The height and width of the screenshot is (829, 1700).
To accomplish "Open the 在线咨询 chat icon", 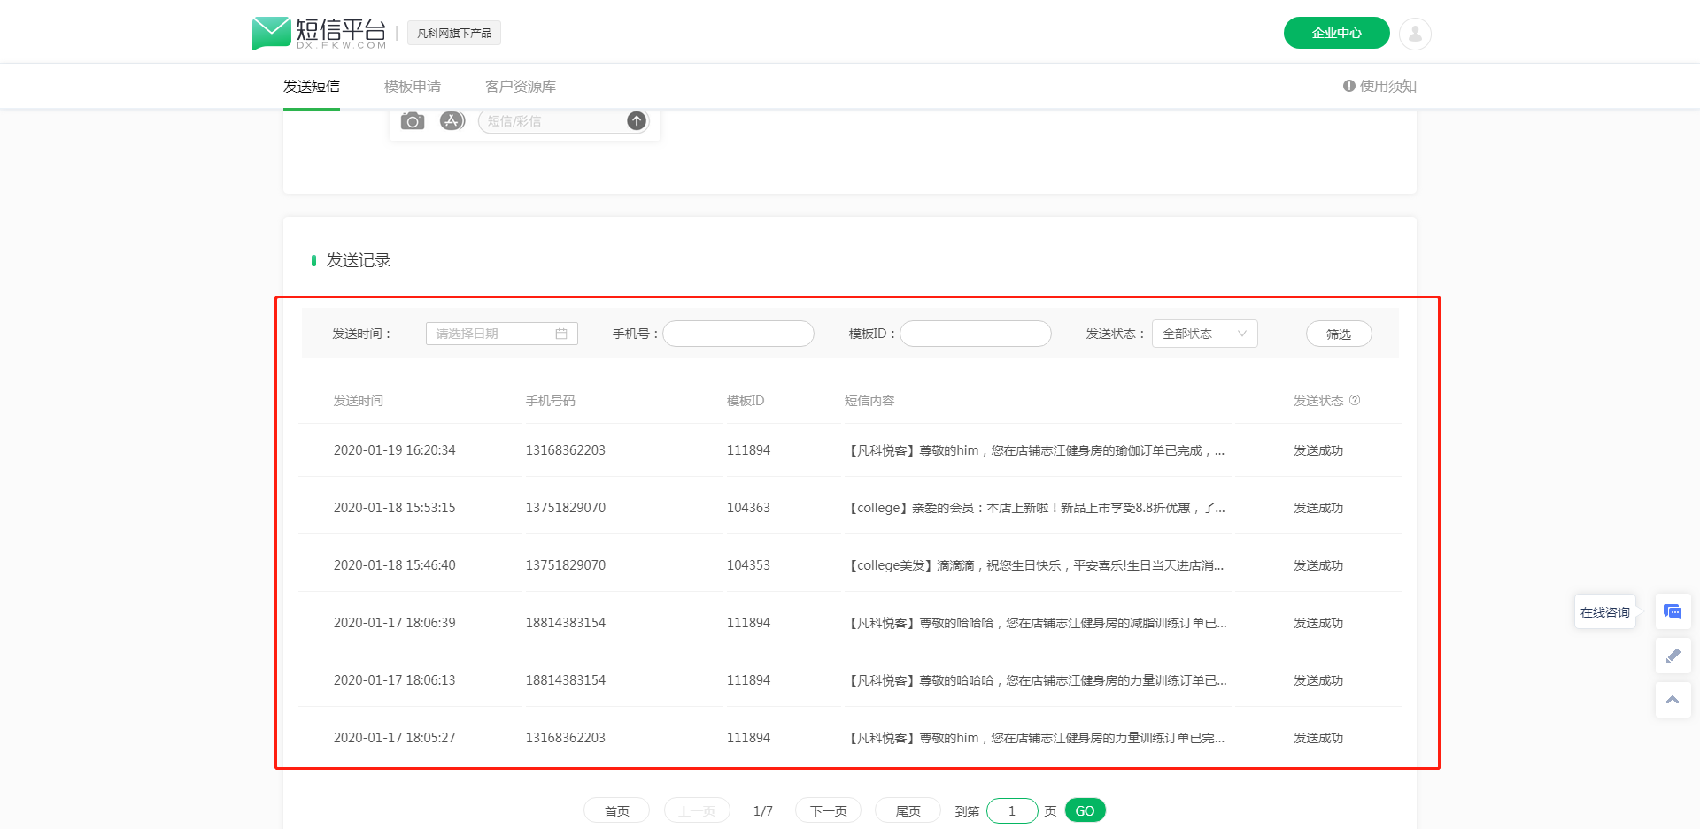I will pyautogui.click(x=1673, y=612).
